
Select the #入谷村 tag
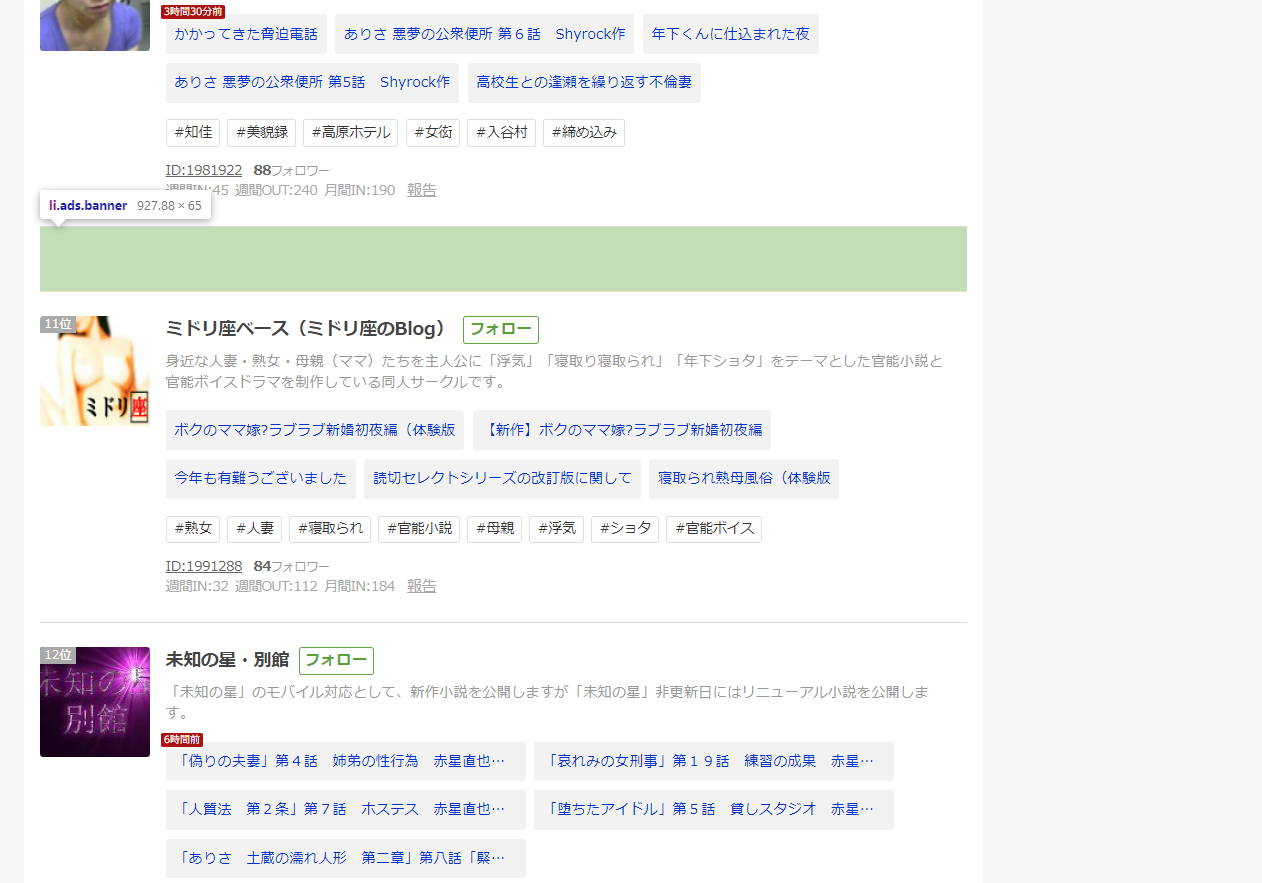[501, 133]
